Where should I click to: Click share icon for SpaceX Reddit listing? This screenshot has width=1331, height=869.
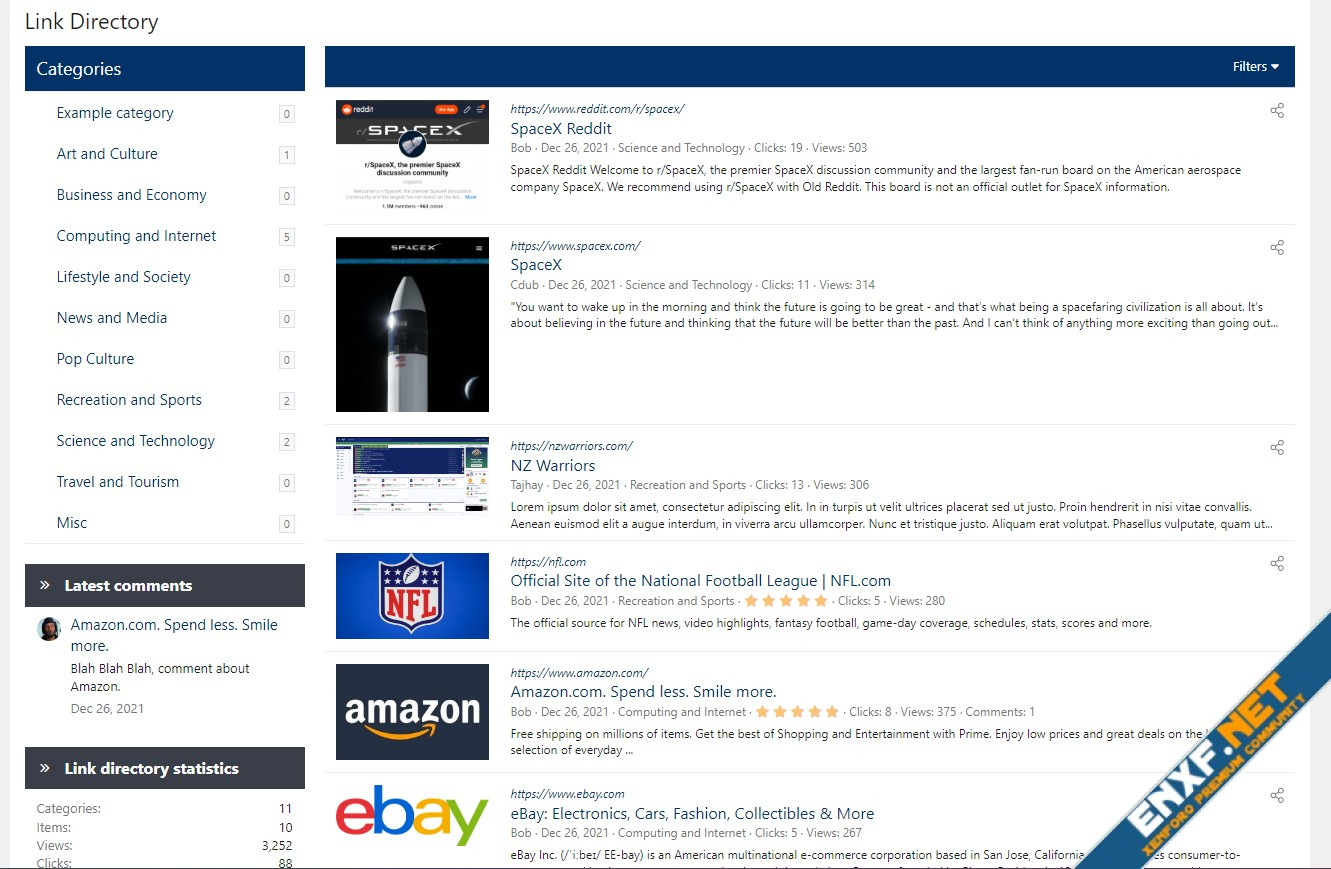tap(1277, 111)
